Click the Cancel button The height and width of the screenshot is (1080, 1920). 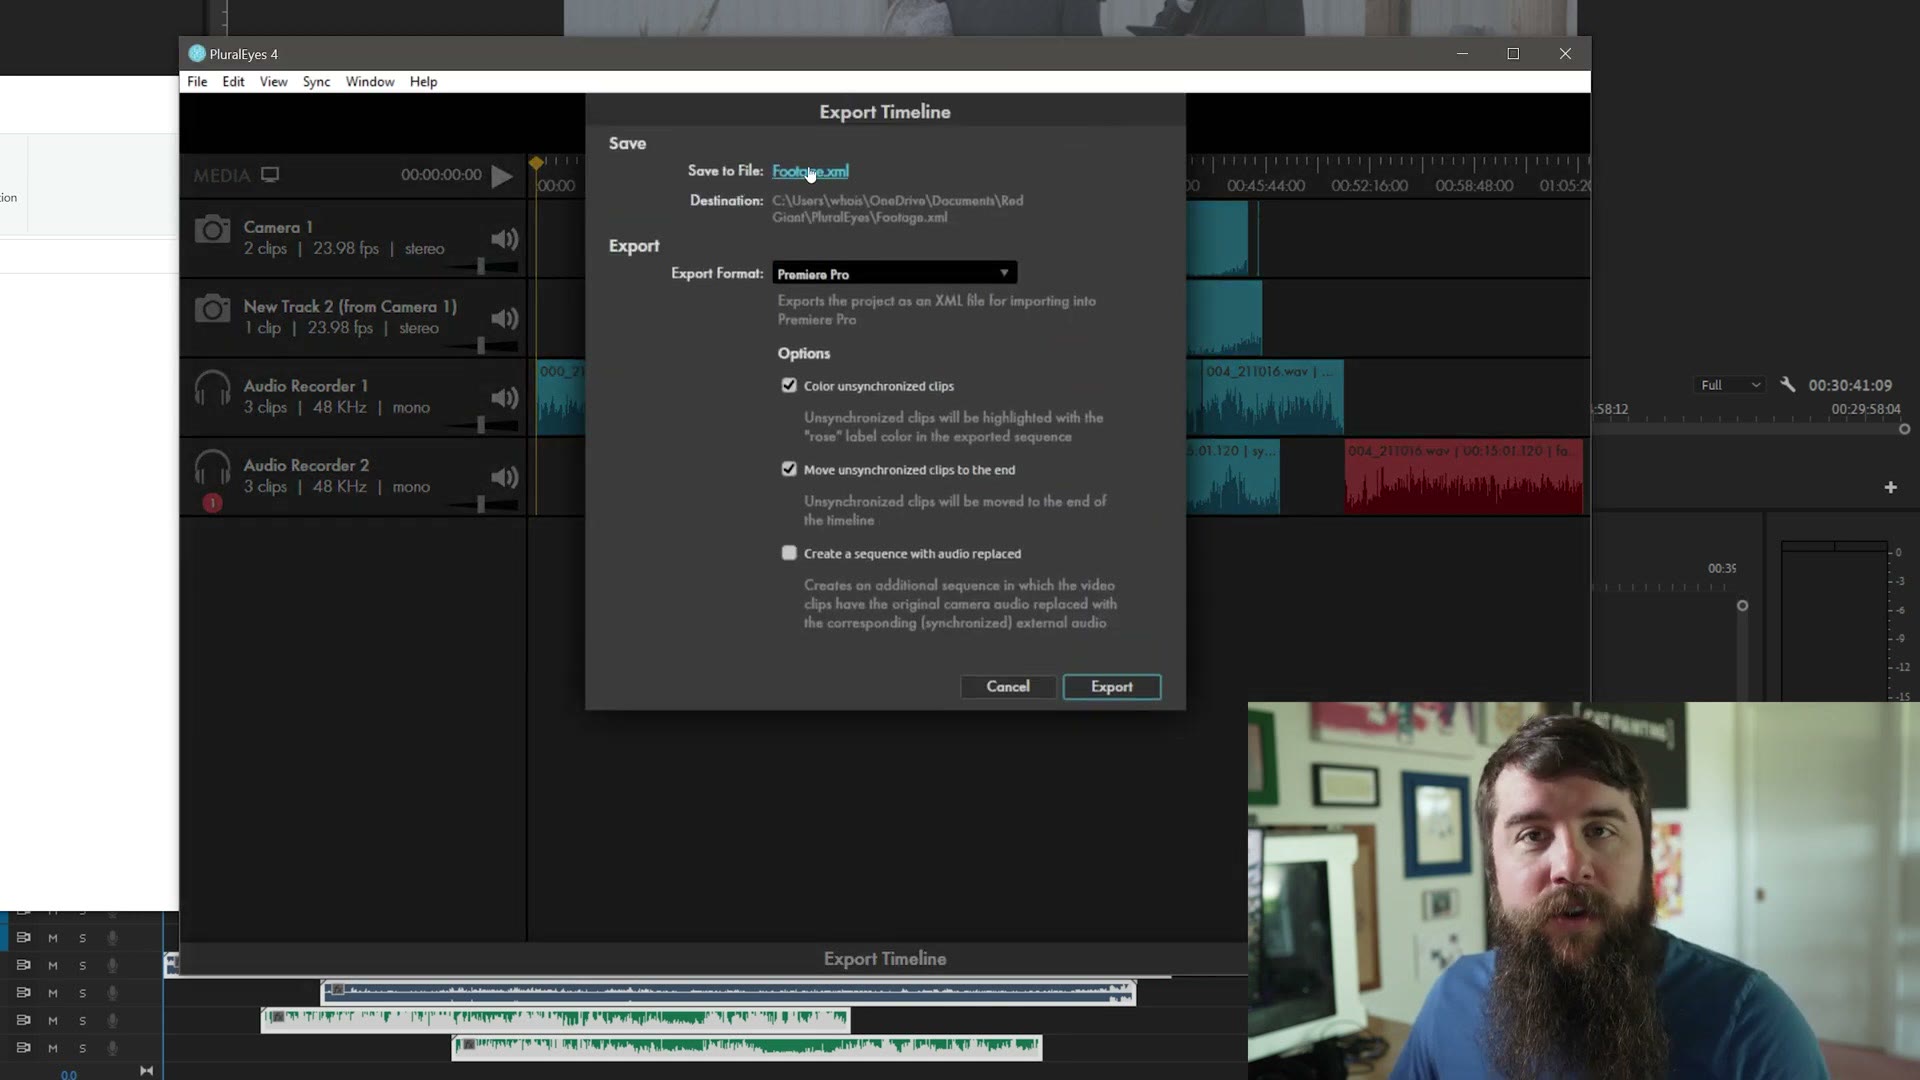1008,687
